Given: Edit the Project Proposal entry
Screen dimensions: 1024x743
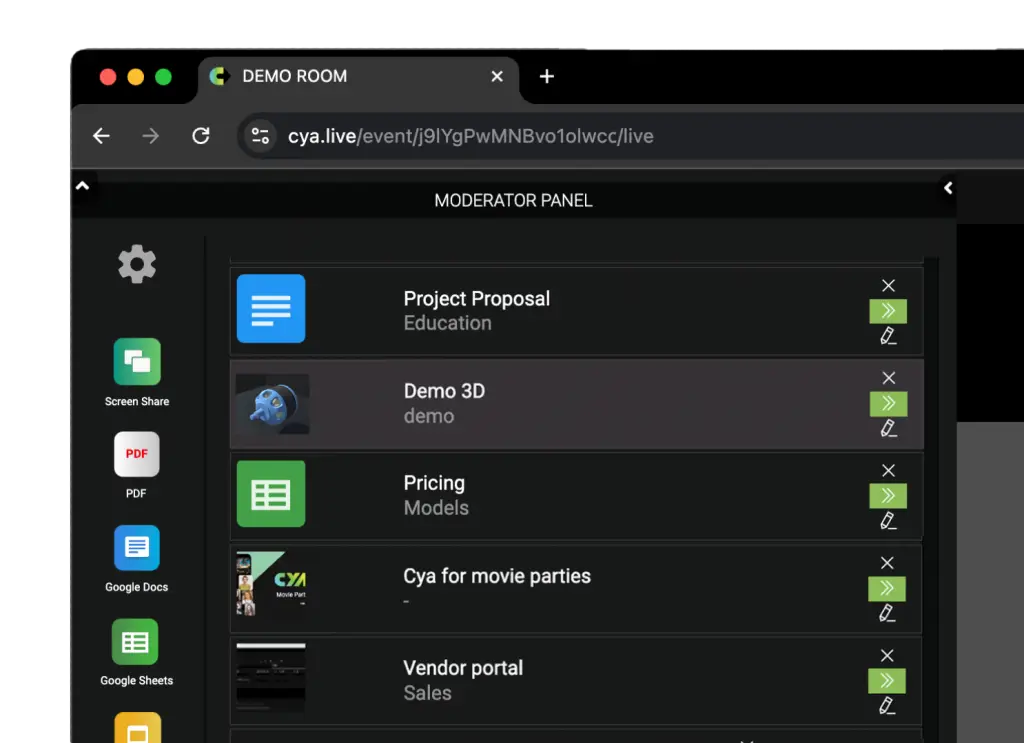Looking at the screenshot, I should pyautogui.click(x=888, y=336).
